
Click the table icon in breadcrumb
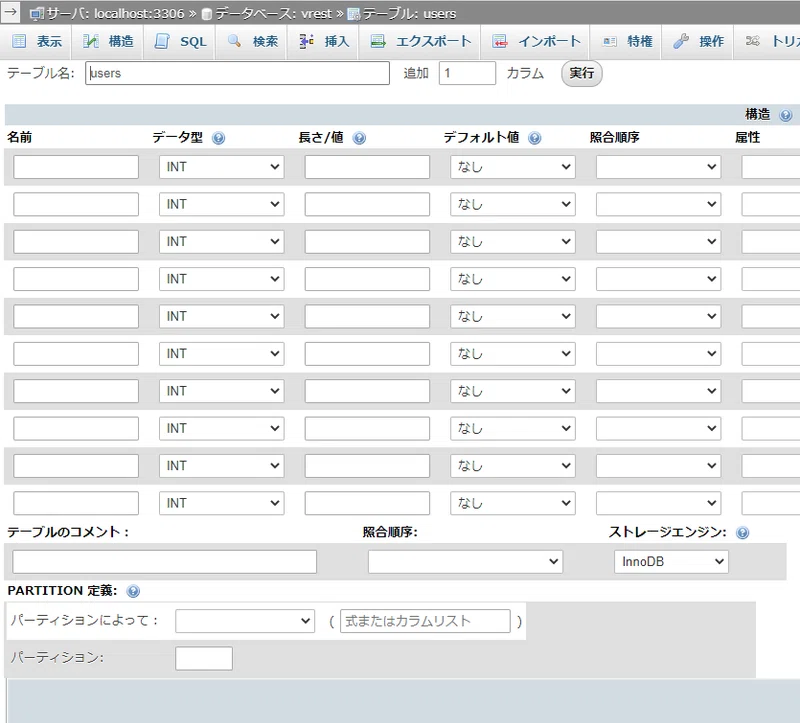[x=354, y=14]
